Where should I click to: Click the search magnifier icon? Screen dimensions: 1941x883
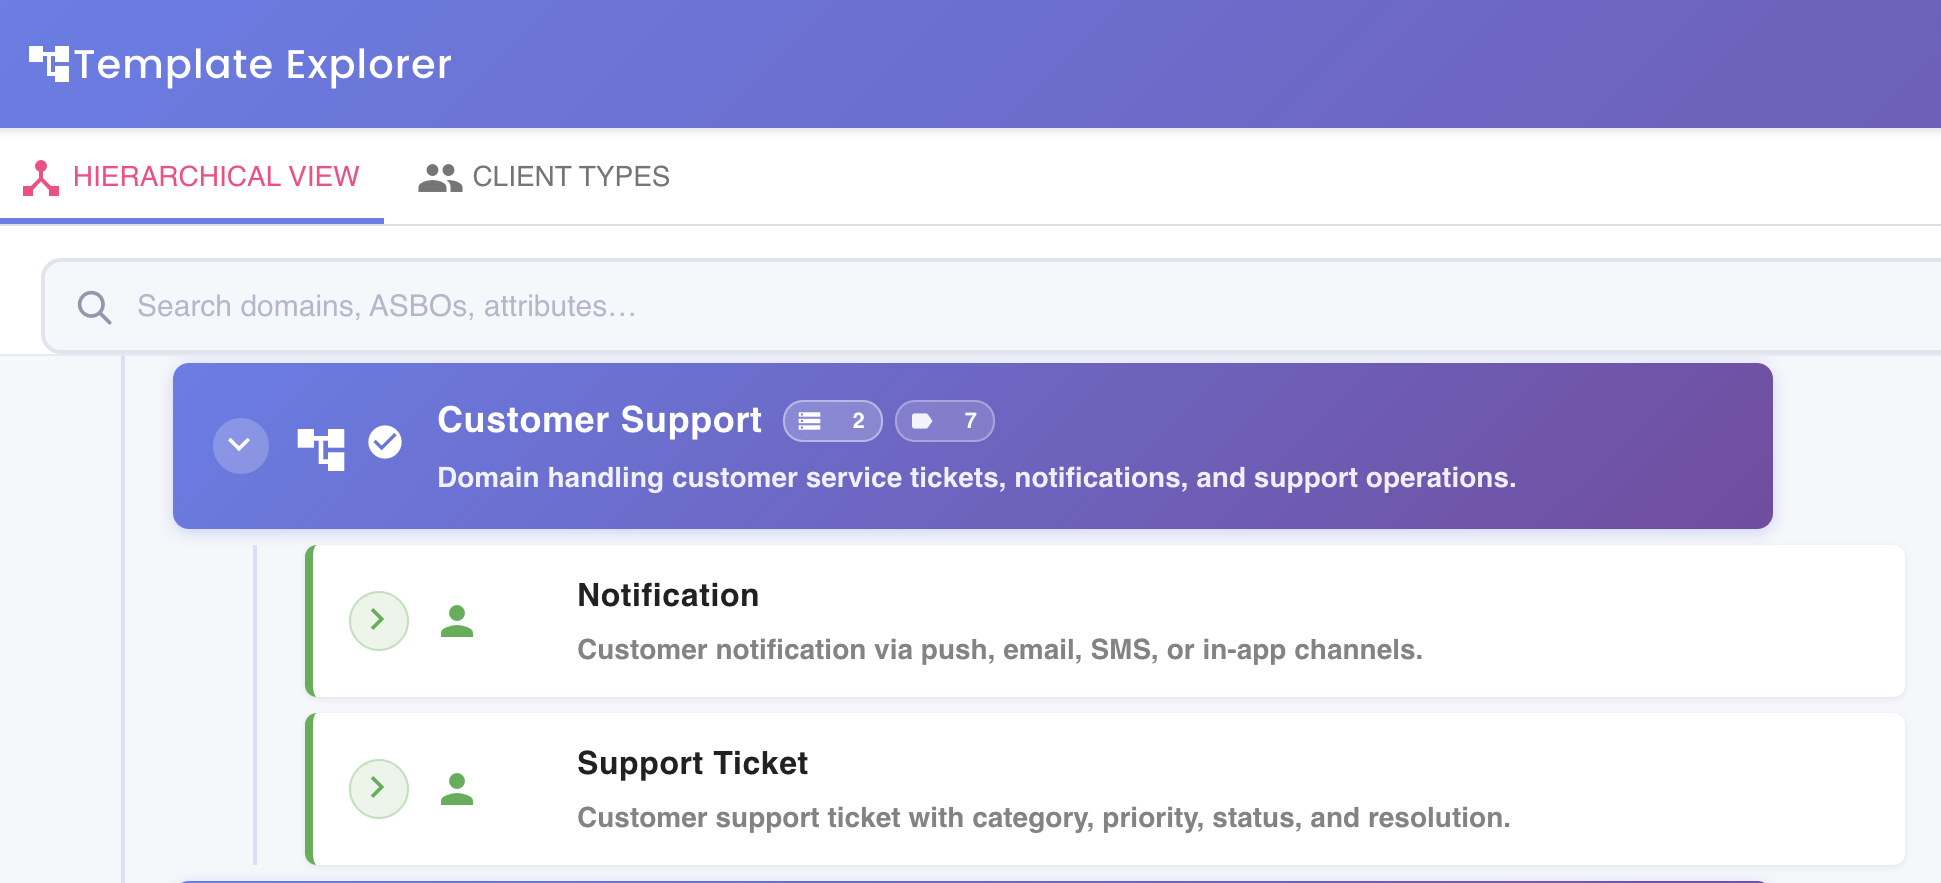94,307
